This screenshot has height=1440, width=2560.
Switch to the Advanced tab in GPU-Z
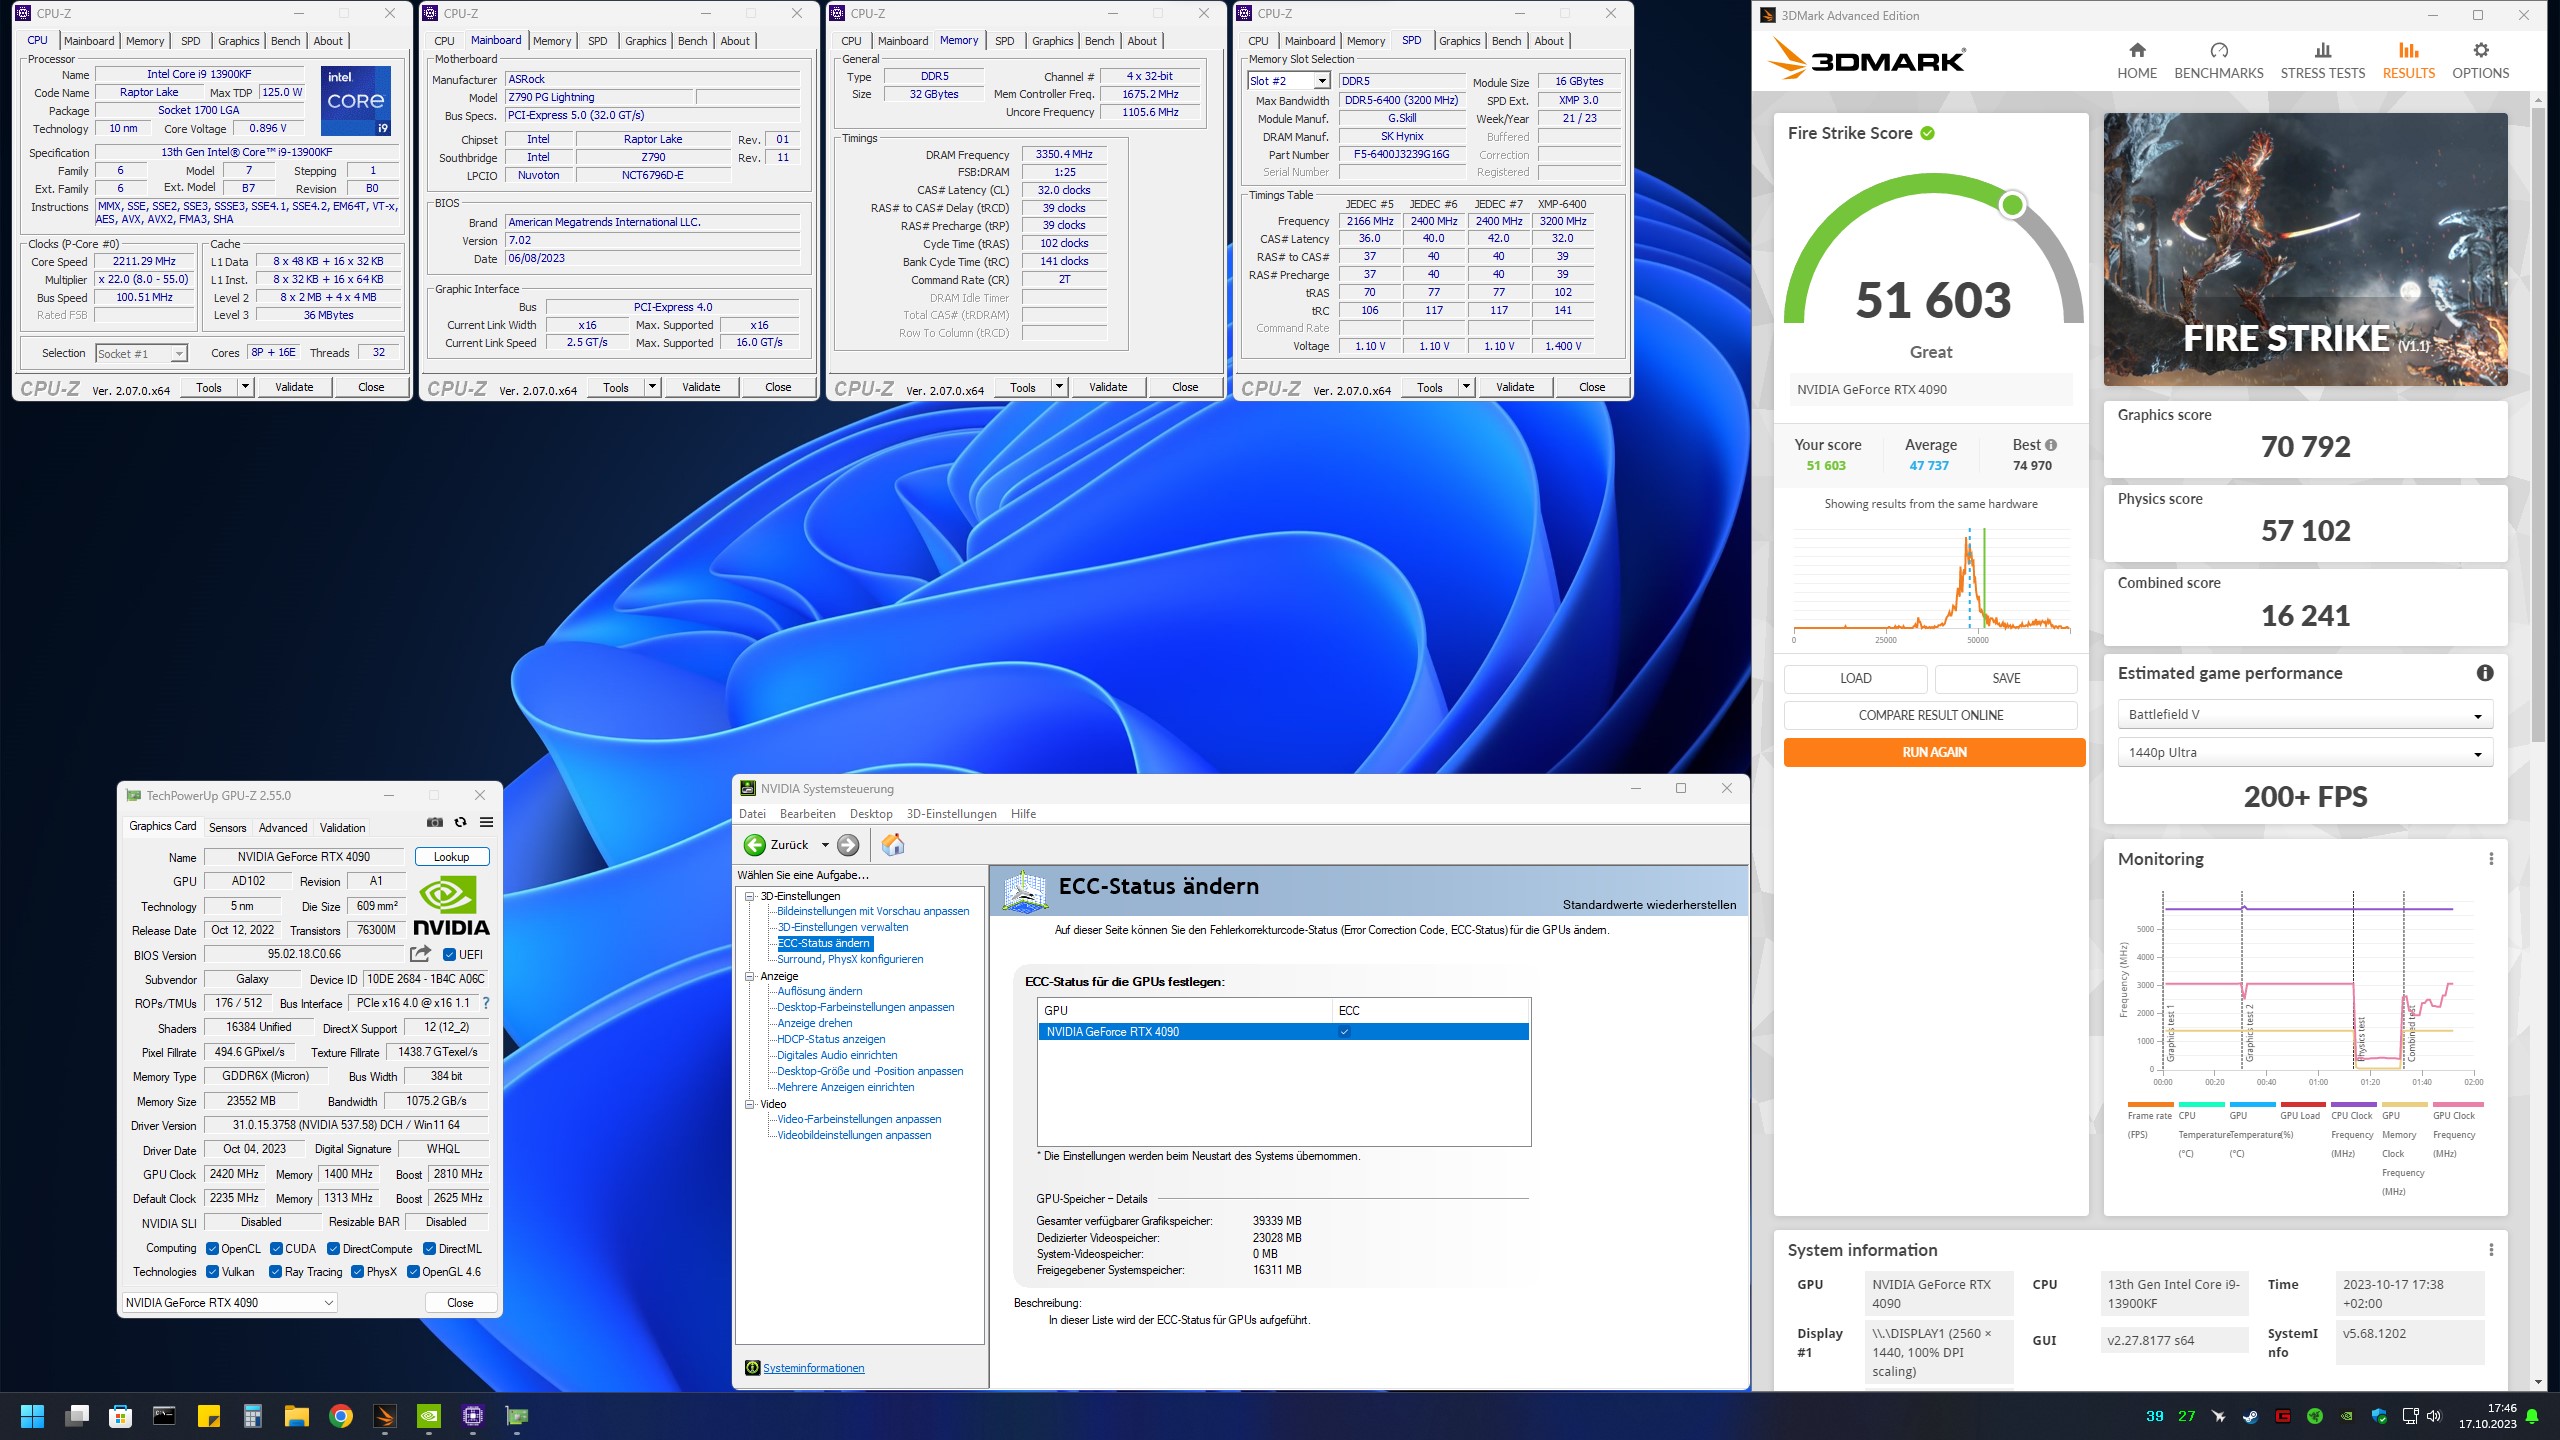pos(283,828)
